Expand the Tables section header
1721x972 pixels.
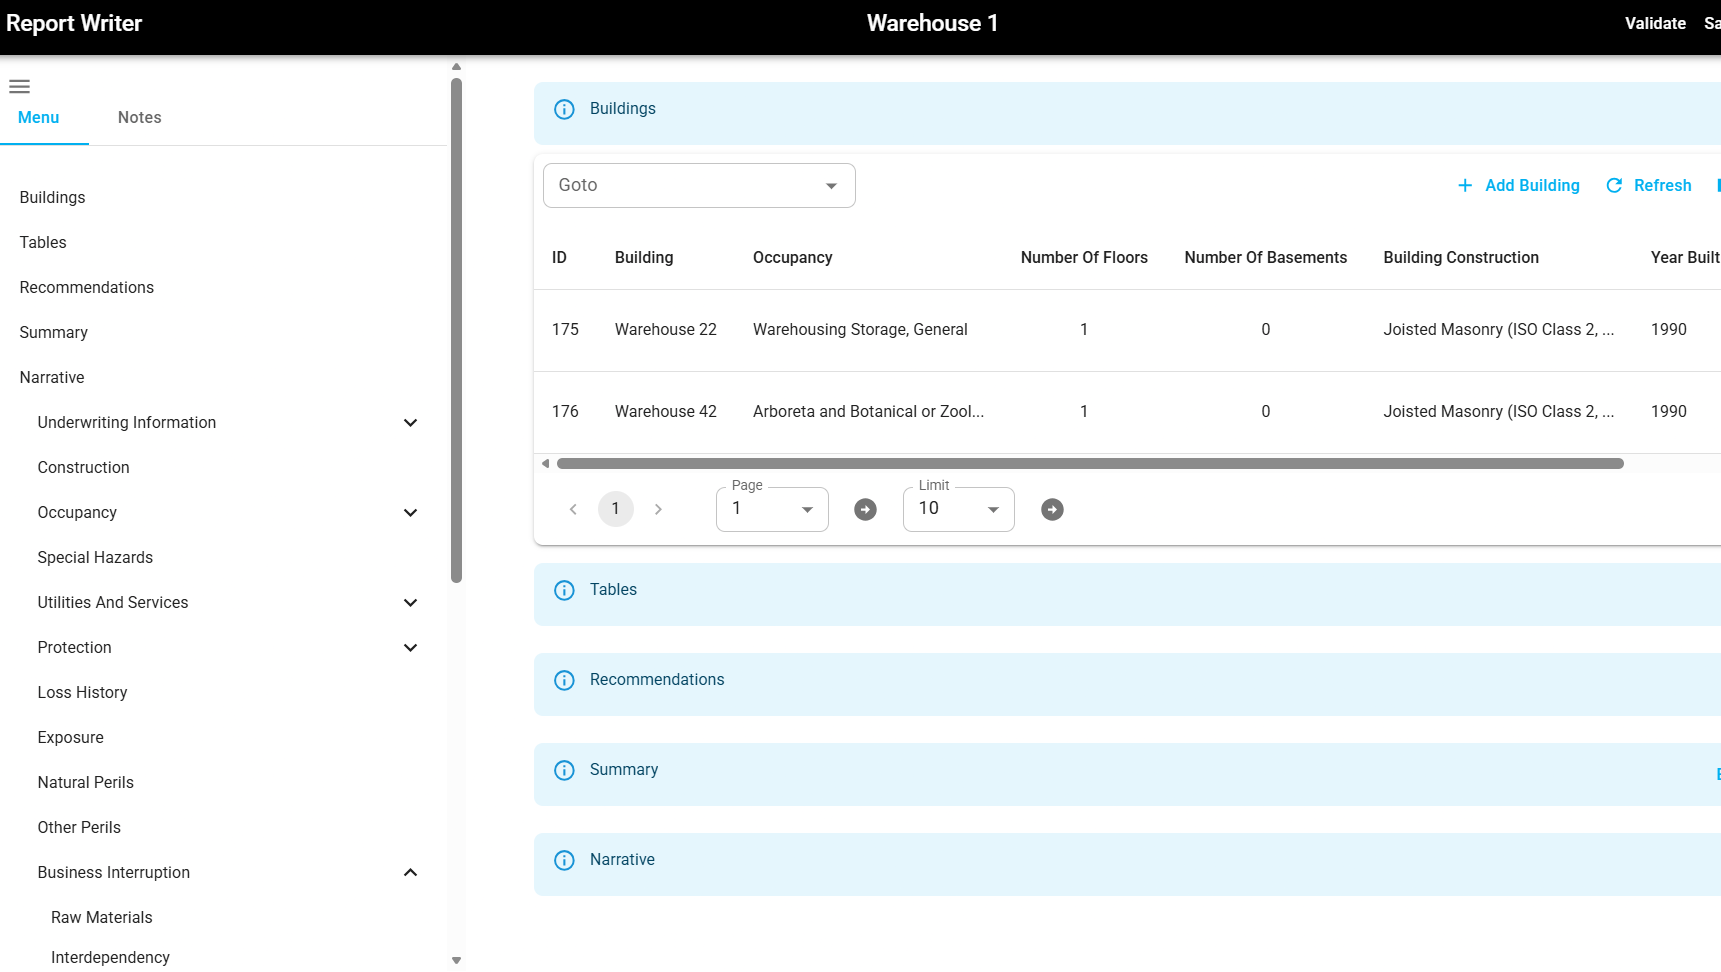click(x=1127, y=594)
